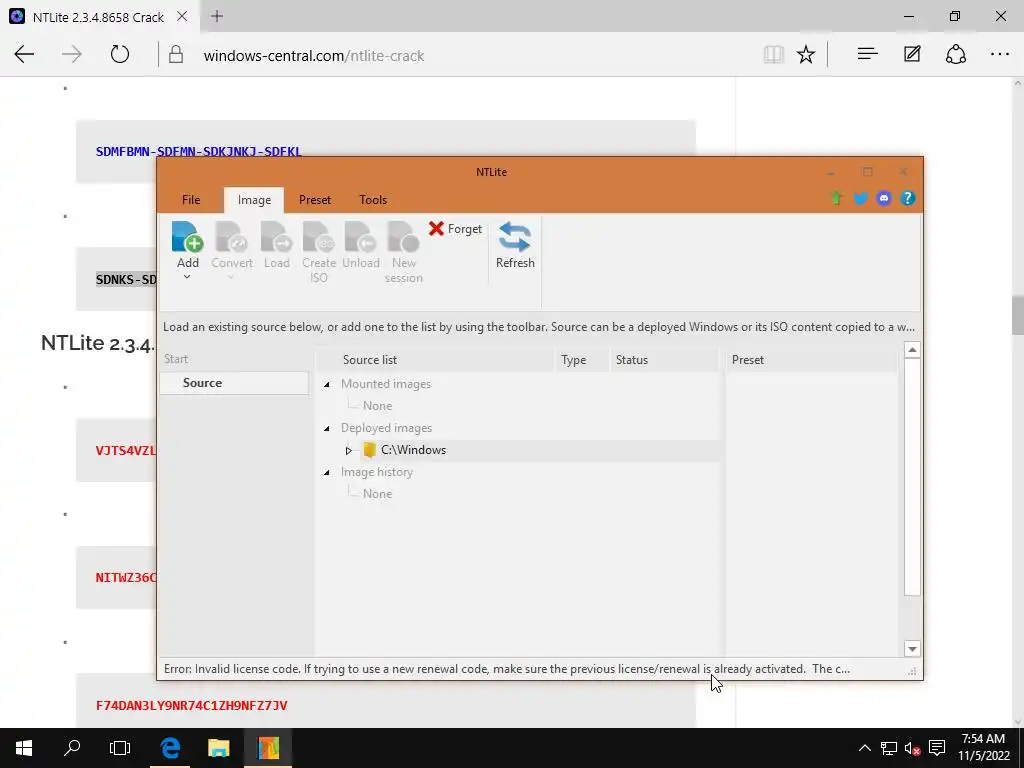1024x768 pixels.
Task: Collapse the Mounted images group
Action: tap(327, 385)
